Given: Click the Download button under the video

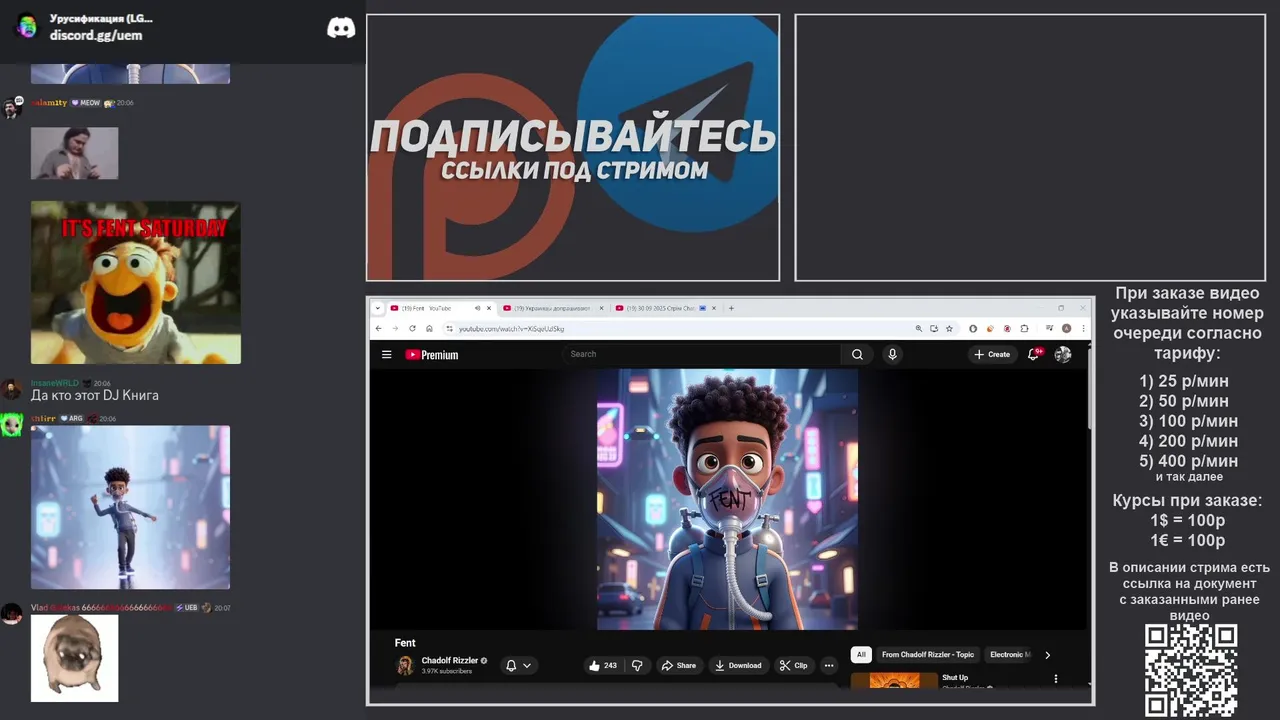Looking at the screenshot, I should (x=738, y=665).
